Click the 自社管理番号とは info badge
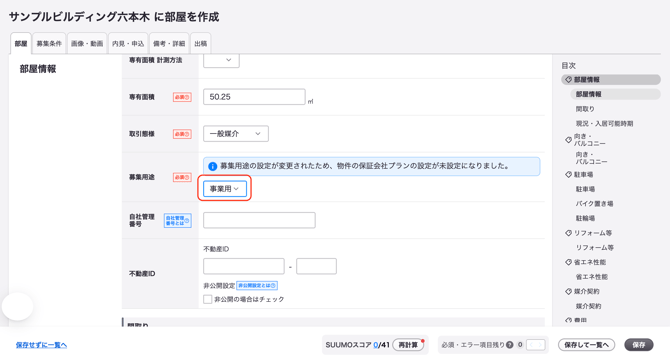This screenshot has height=363, width=670. [x=177, y=220]
